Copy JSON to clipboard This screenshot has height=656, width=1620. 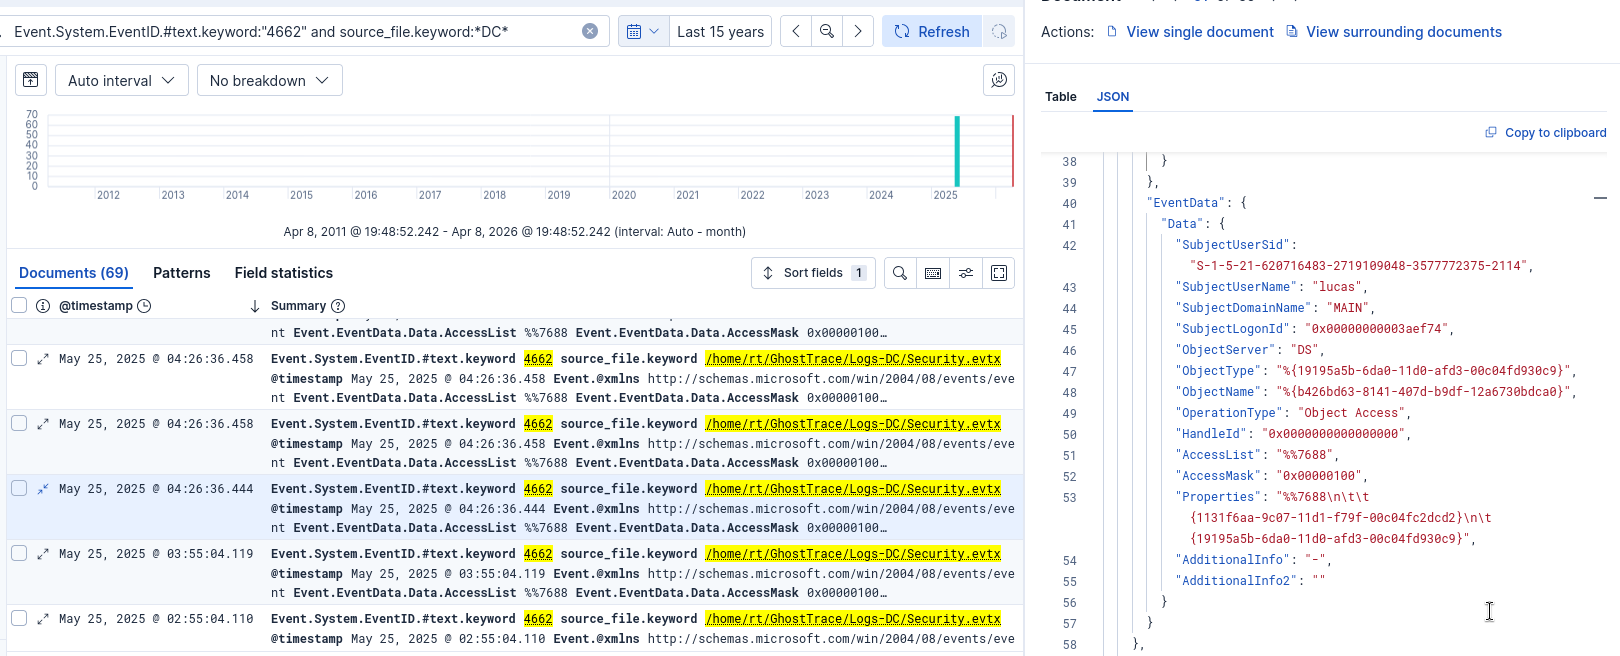(x=1546, y=133)
